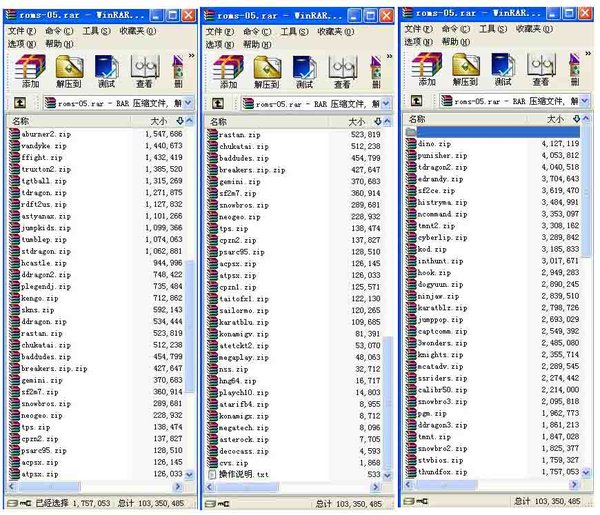The width and height of the screenshot is (600, 515).
Task: Click the 添加 (Add) icon in the middle window
Action: click(228, 72)
